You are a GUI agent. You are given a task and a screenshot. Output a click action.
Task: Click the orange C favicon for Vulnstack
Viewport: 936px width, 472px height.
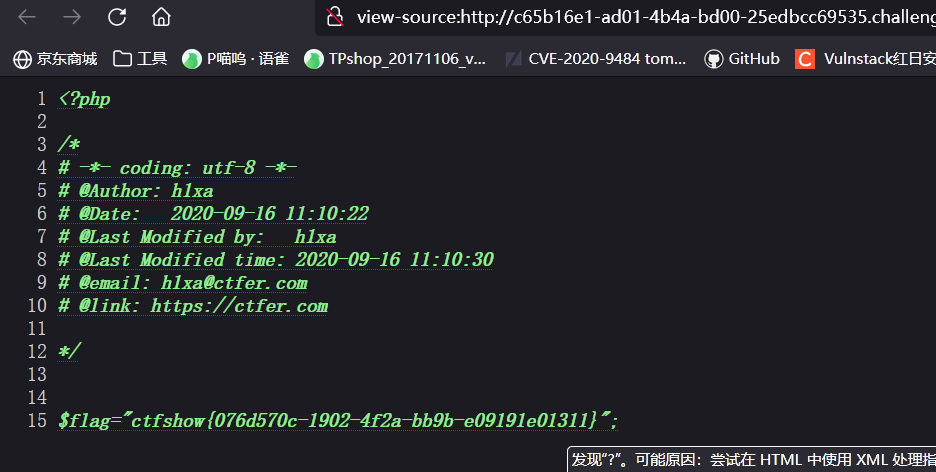coord(805,59)
